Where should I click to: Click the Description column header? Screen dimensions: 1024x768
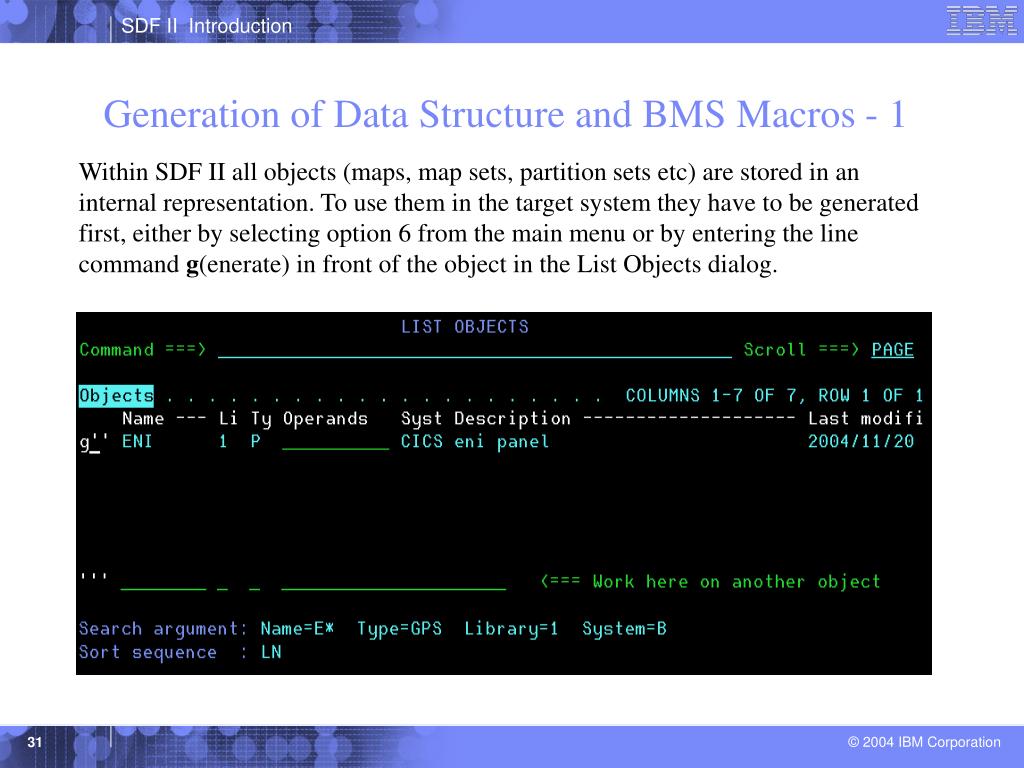click(x=512, y=419)
